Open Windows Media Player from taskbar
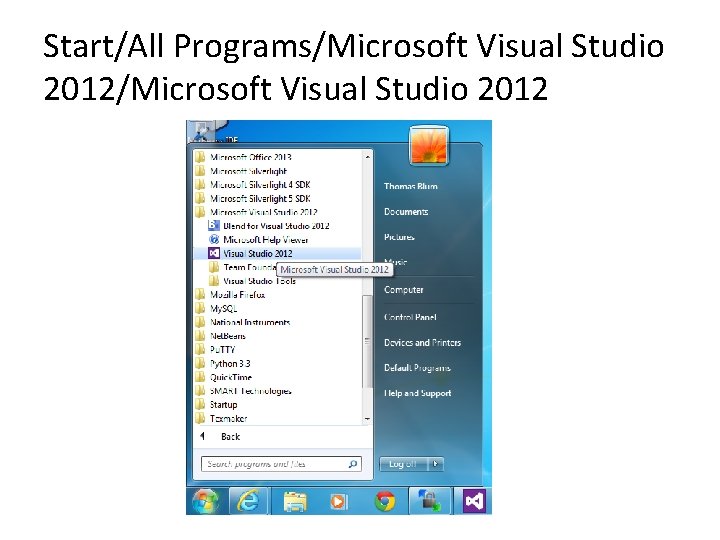This screenshot has height=540, width=720. pyautogui.click(x=339, y=501)
